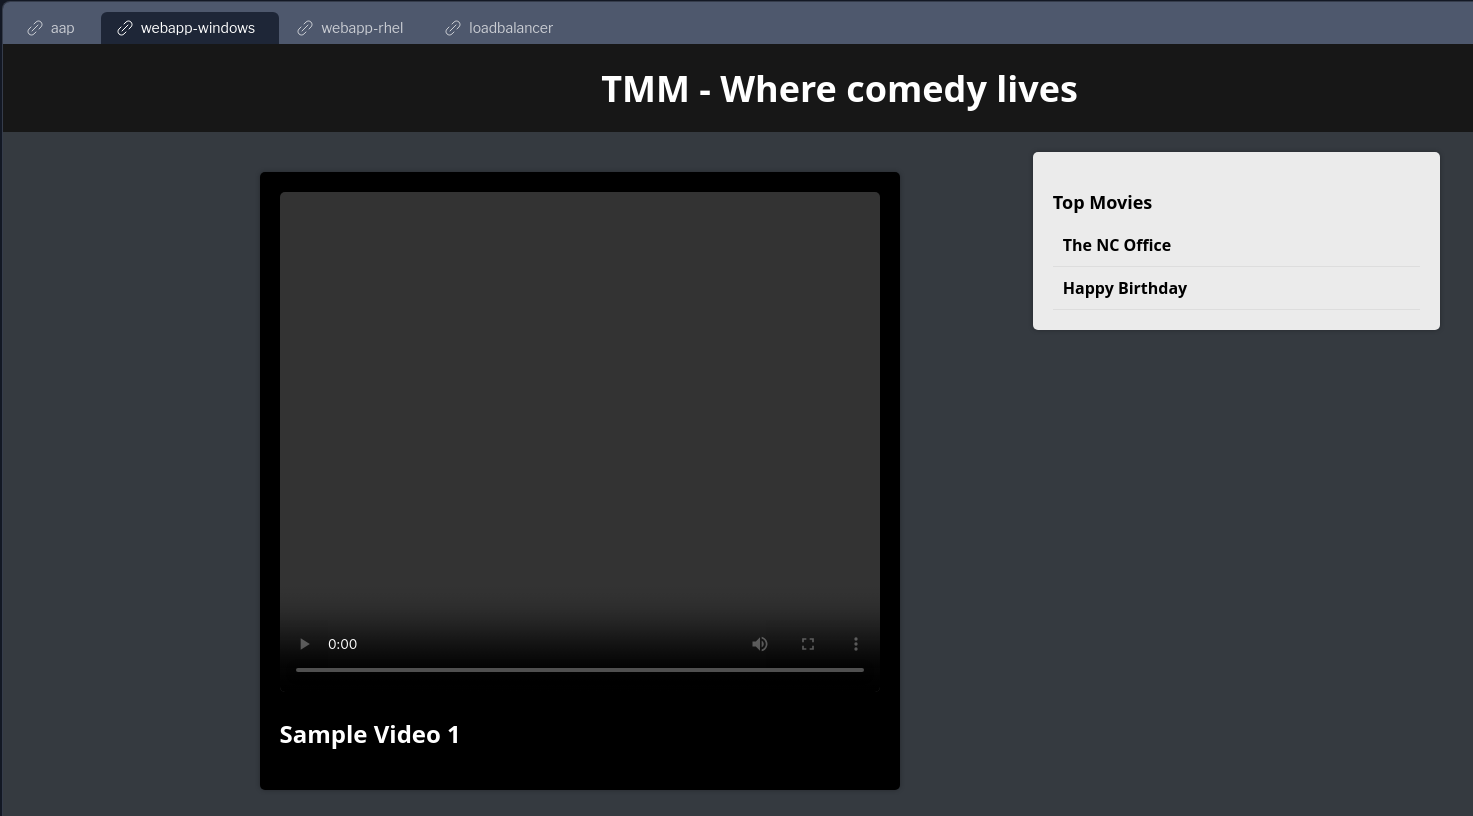Switch to the loadbalancer tab

pyautogui.click(x=499, y=28)
